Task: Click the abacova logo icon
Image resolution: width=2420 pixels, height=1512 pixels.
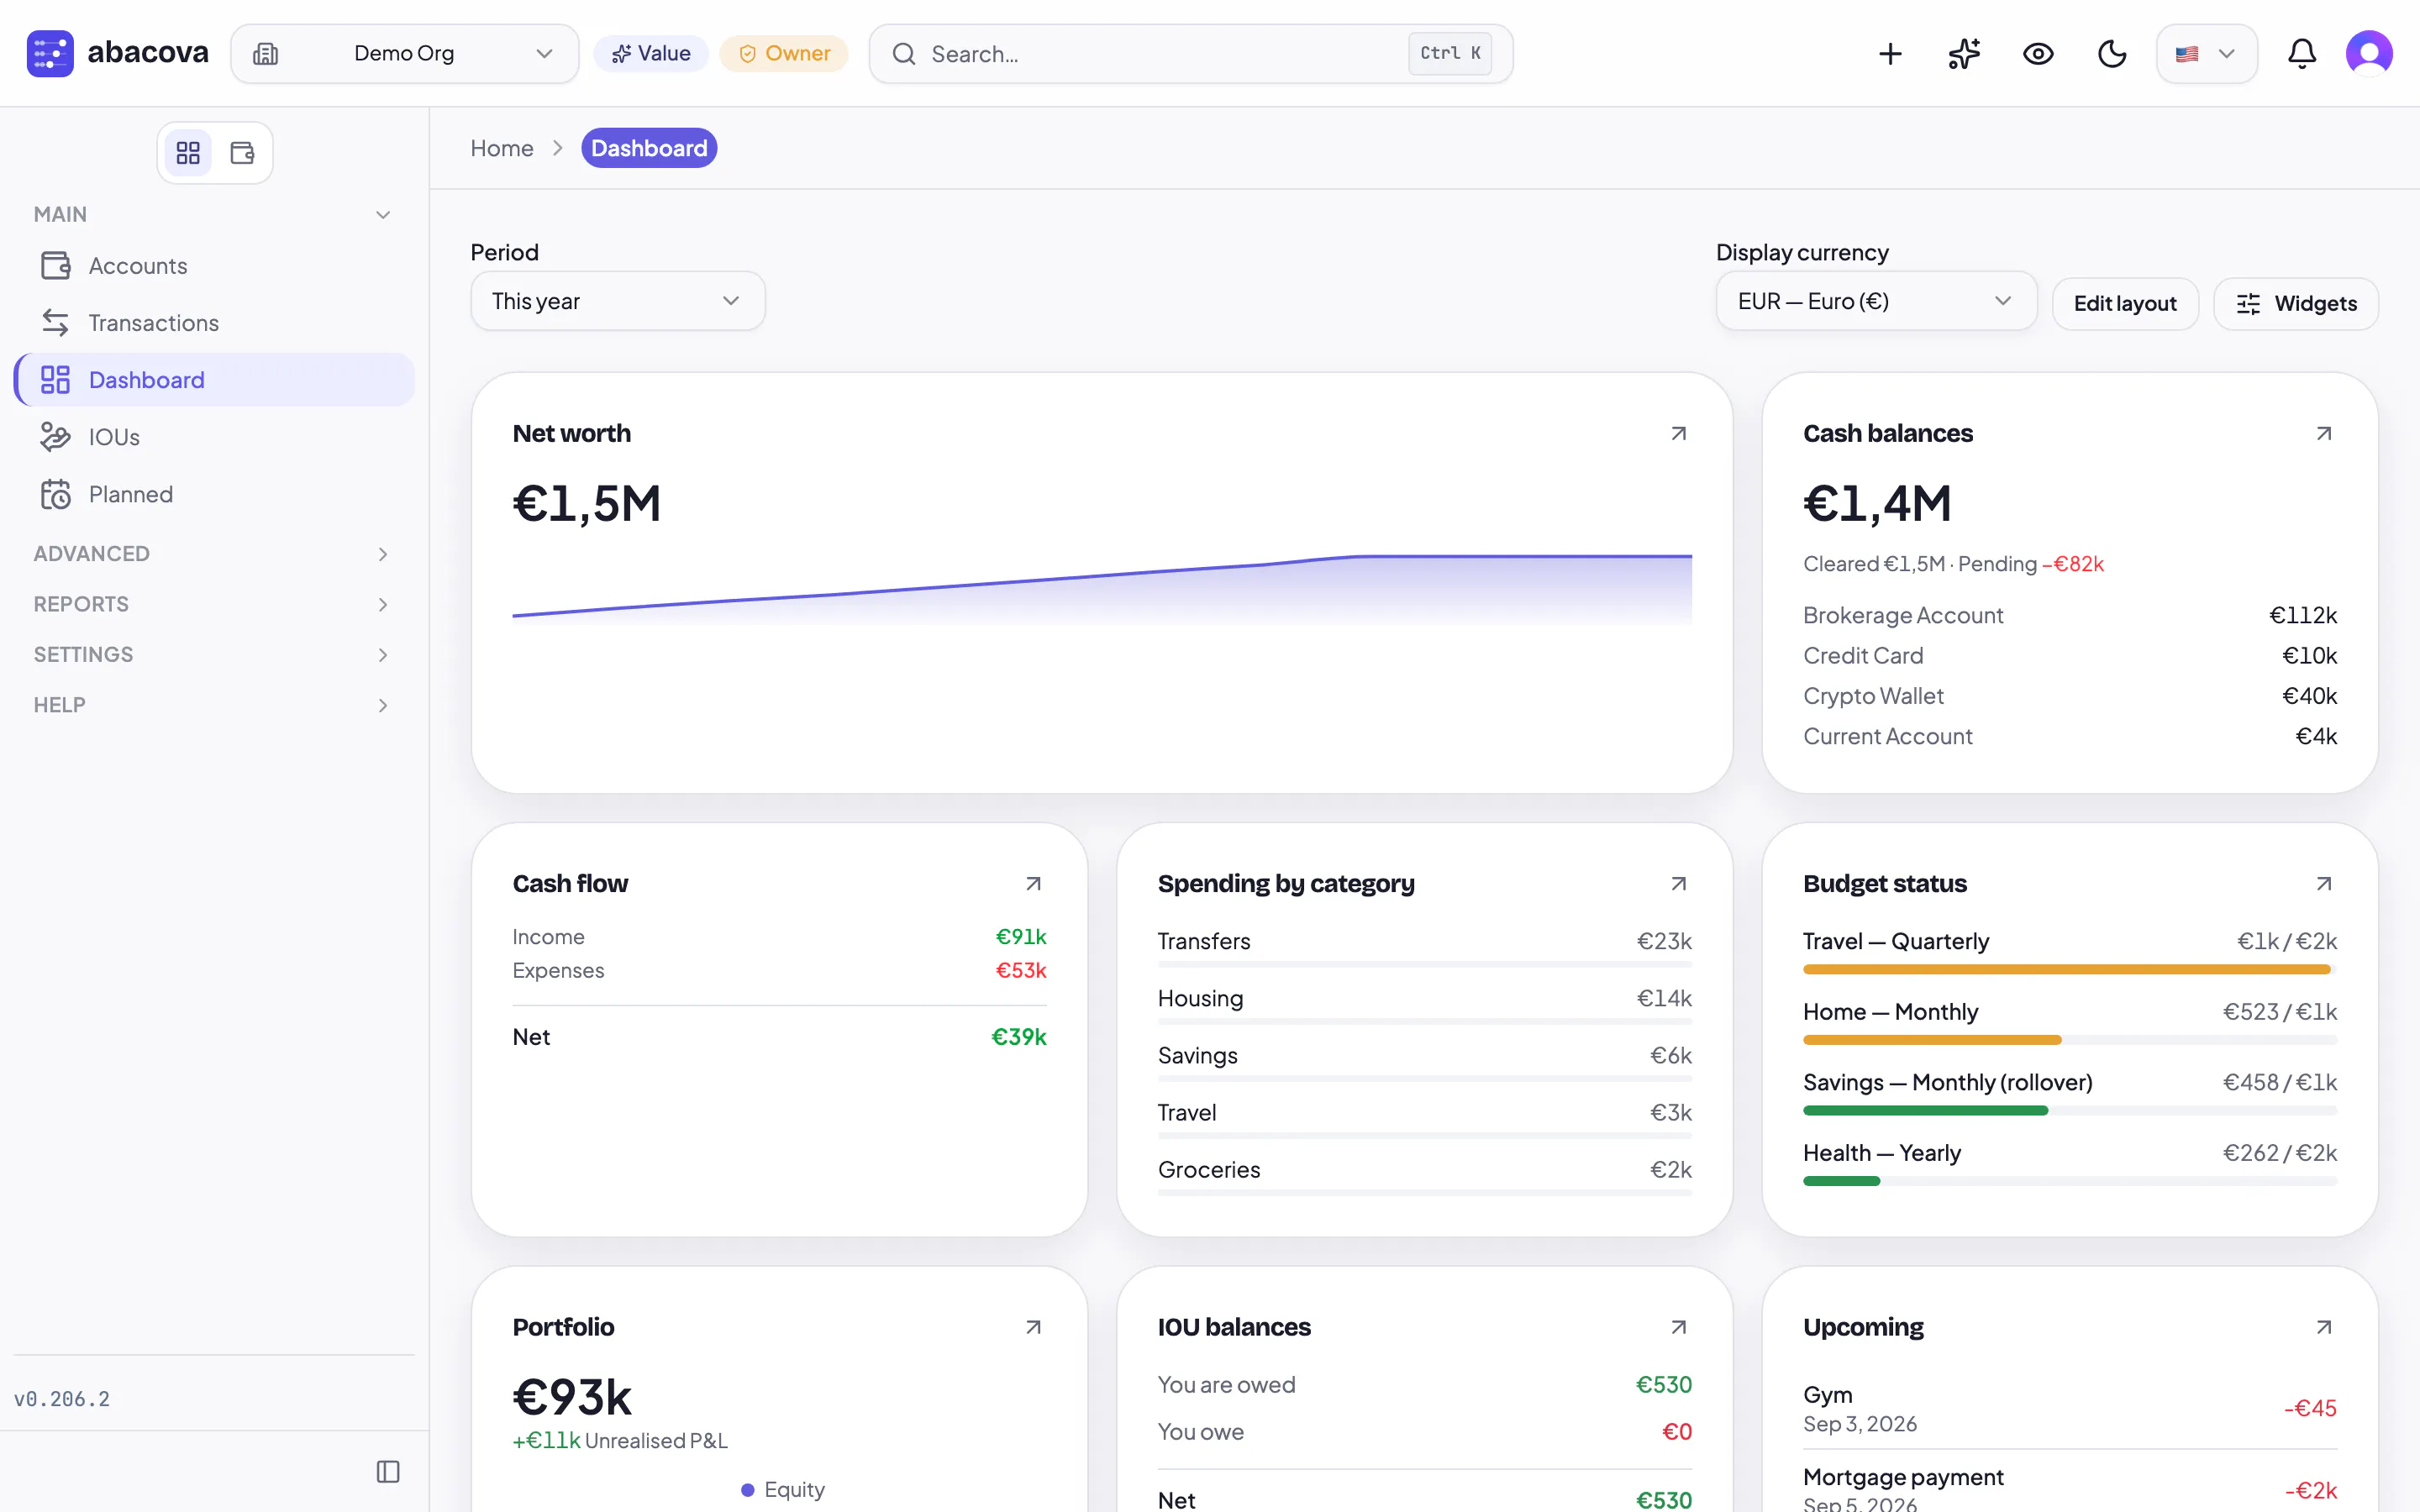Action: click(x=50, y=53)
